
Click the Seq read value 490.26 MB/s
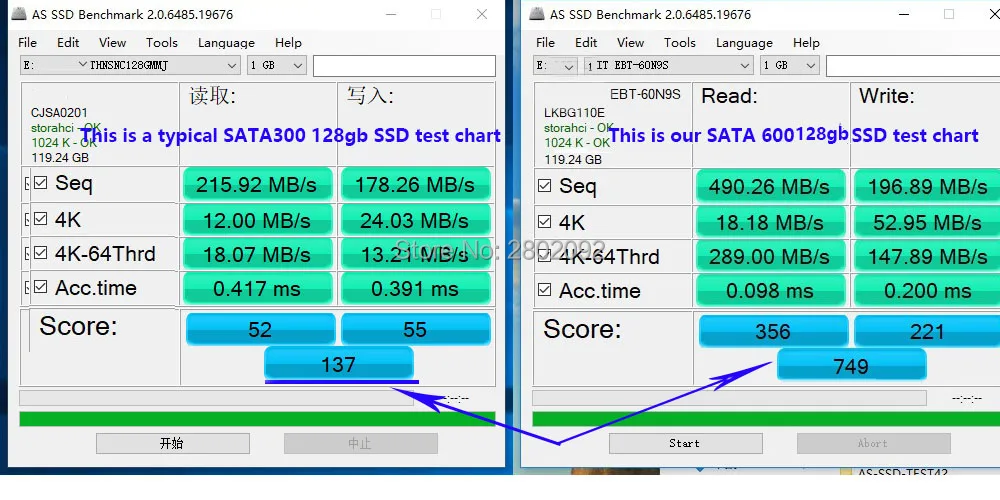[770, 186]
